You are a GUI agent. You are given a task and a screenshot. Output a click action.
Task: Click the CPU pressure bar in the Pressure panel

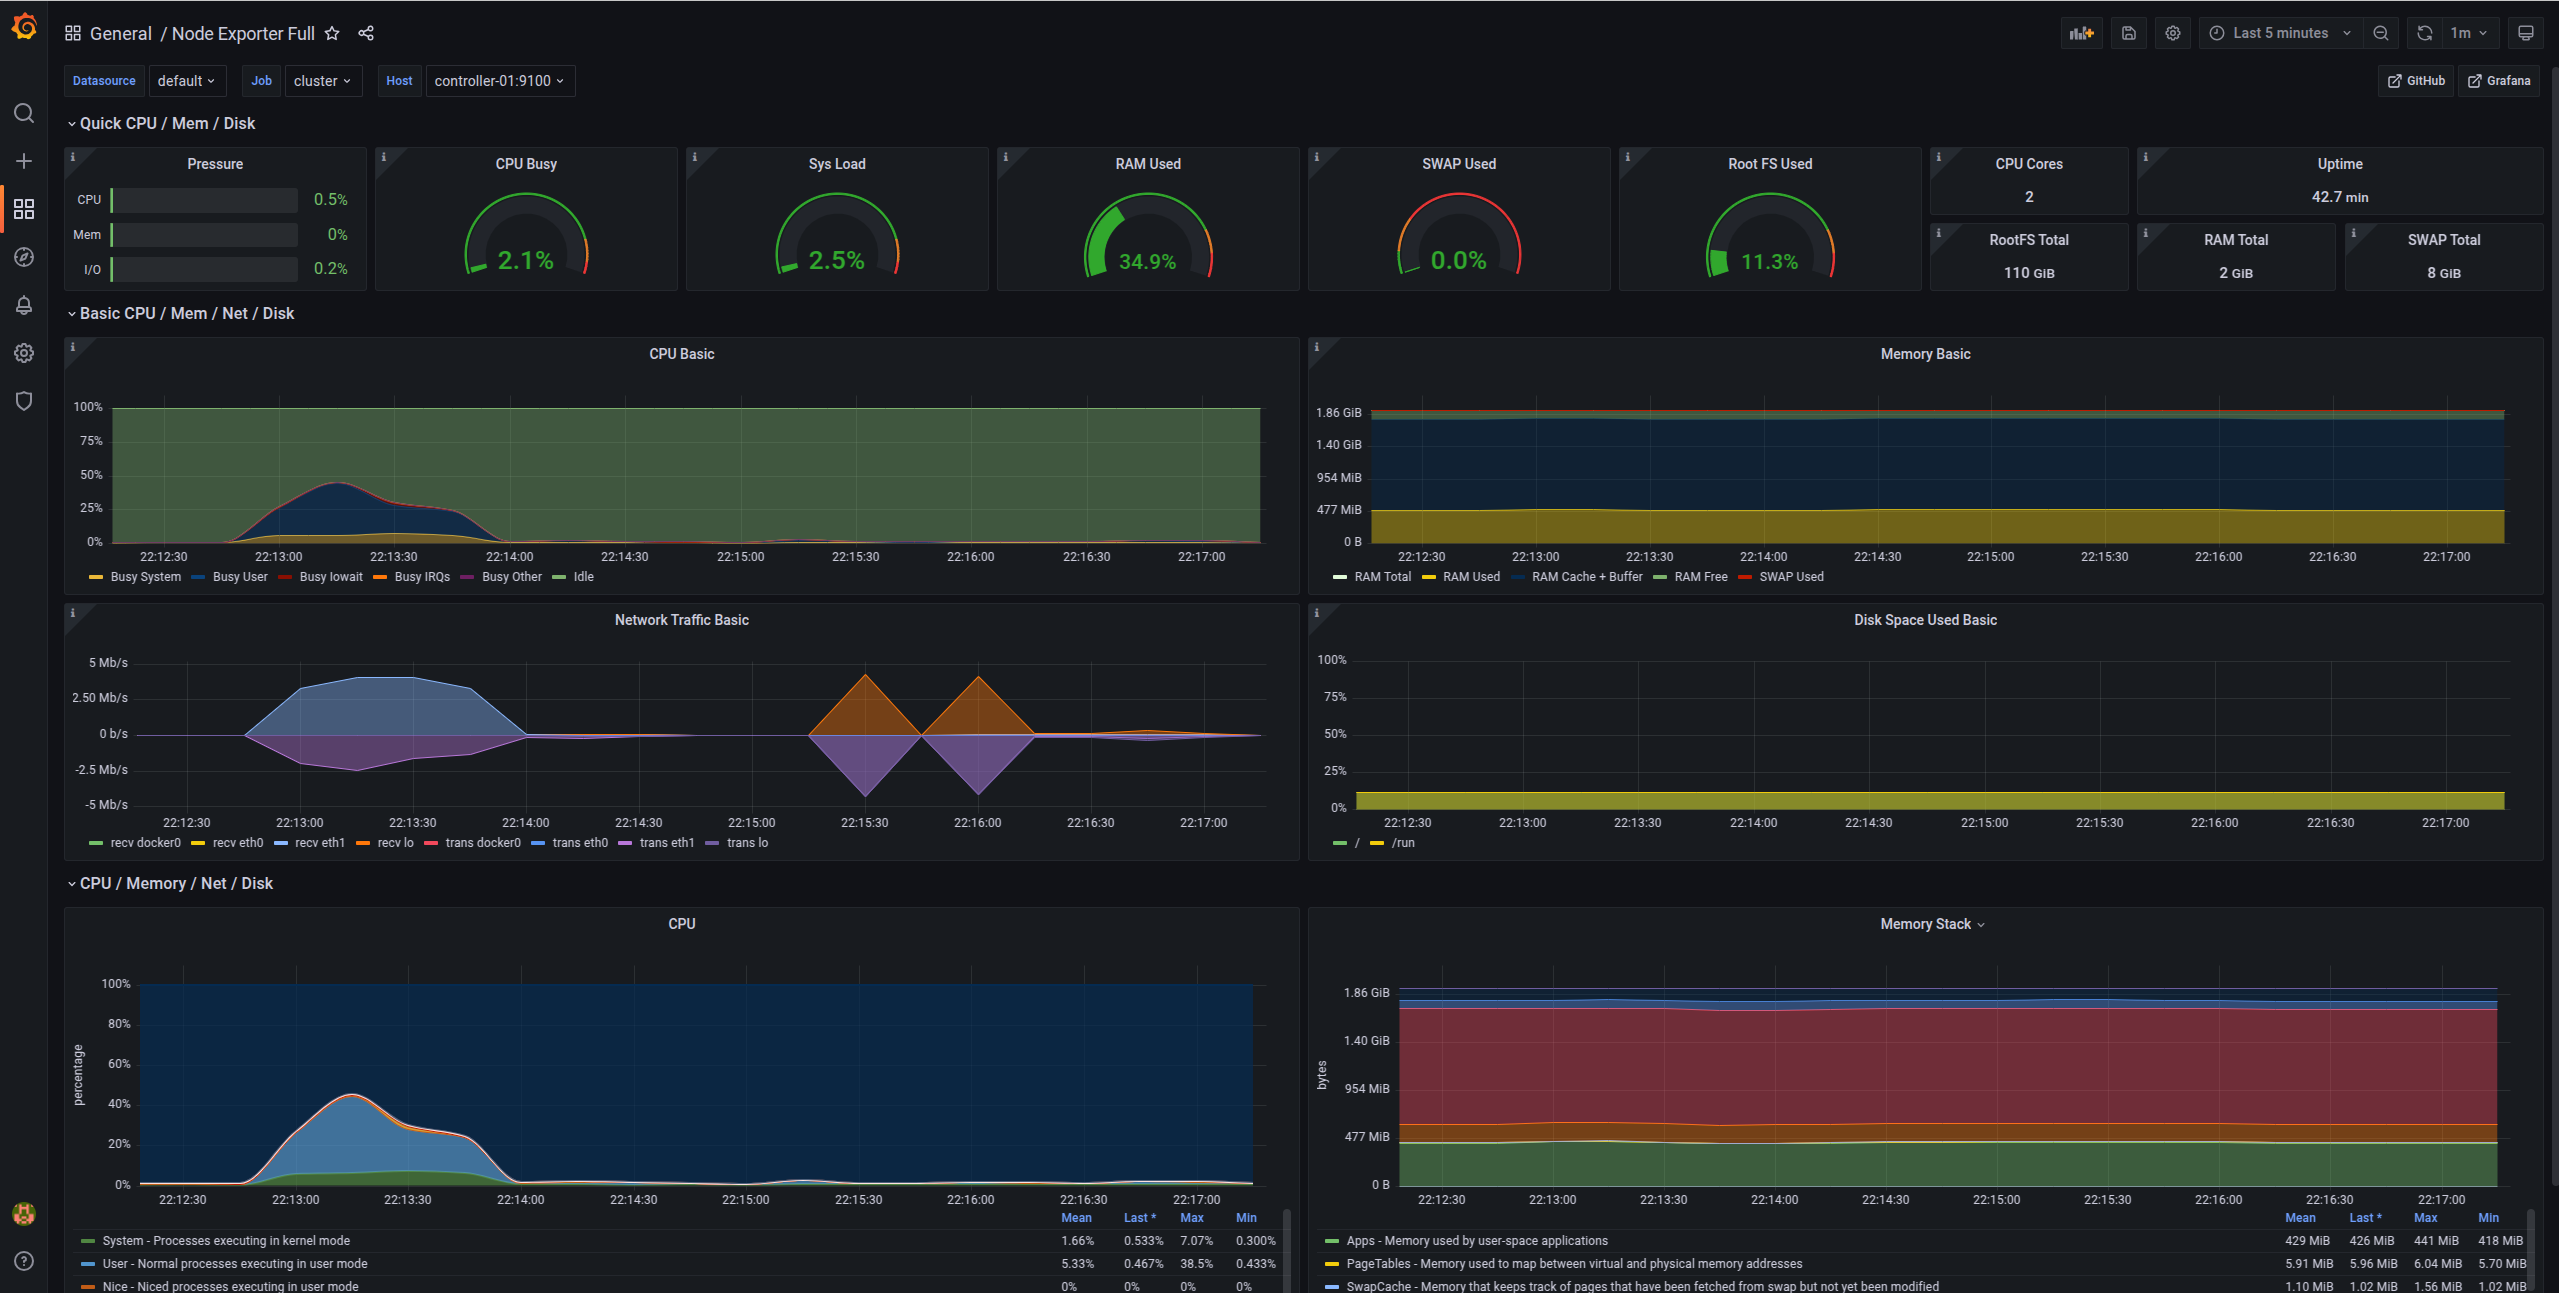point(202,200)
